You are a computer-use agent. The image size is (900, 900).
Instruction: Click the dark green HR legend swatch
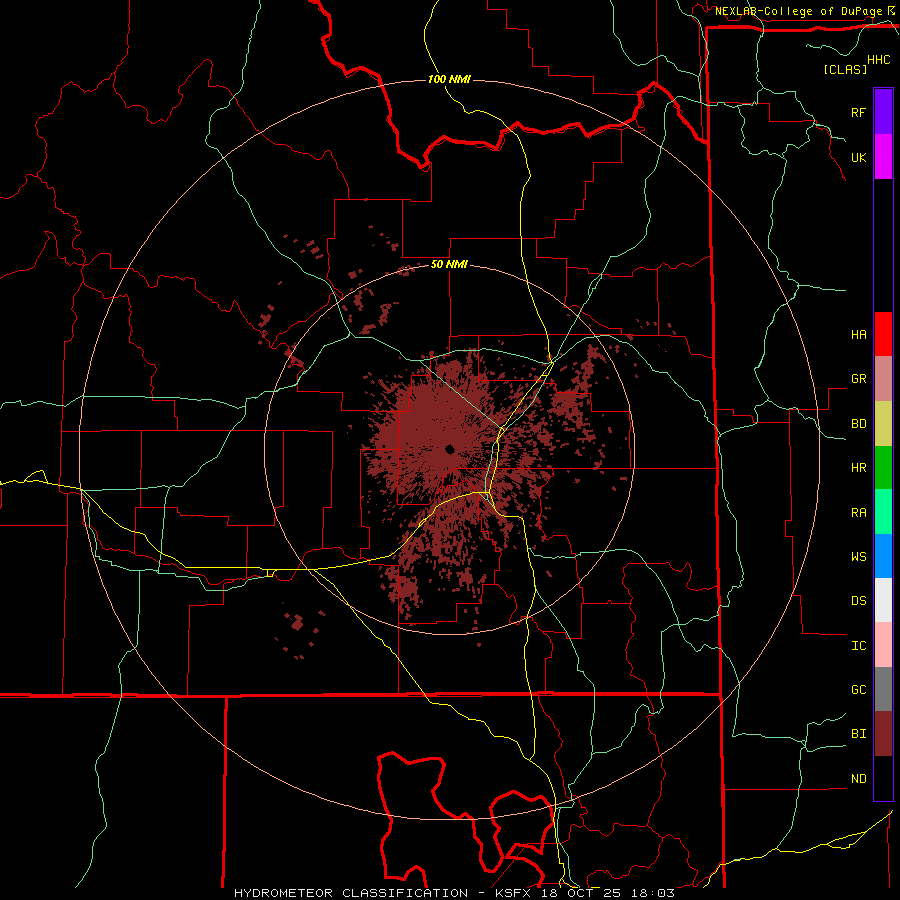pyautogui.click(x=883, y=468)
